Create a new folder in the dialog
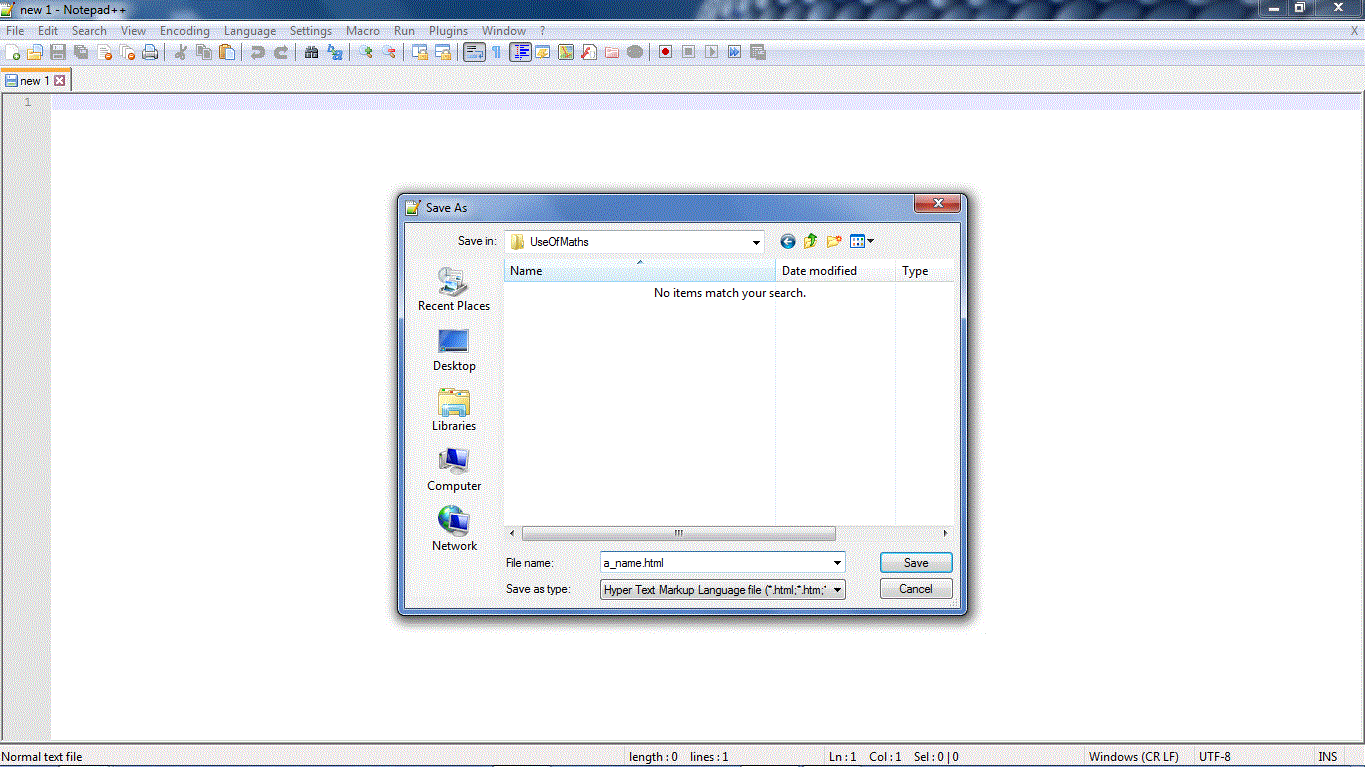This screenshot has height=769, width=1369. point(833,241)
